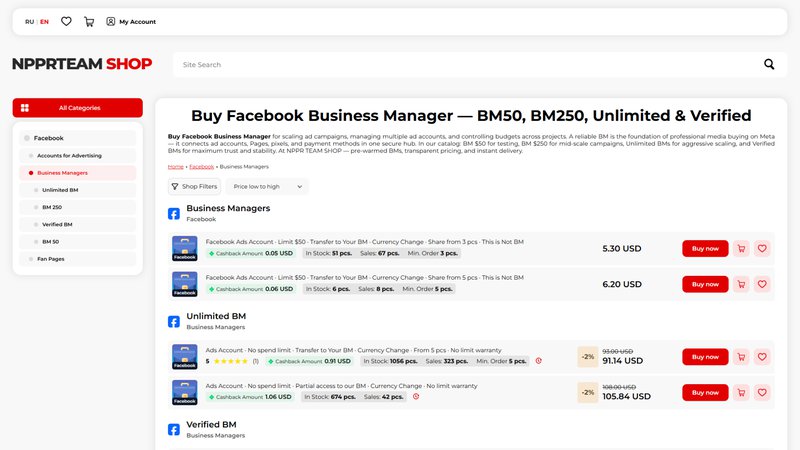The image size is (800, 450).
Task: Add the 5.30 USD item to favorites
Action: (x=762, y=248)
